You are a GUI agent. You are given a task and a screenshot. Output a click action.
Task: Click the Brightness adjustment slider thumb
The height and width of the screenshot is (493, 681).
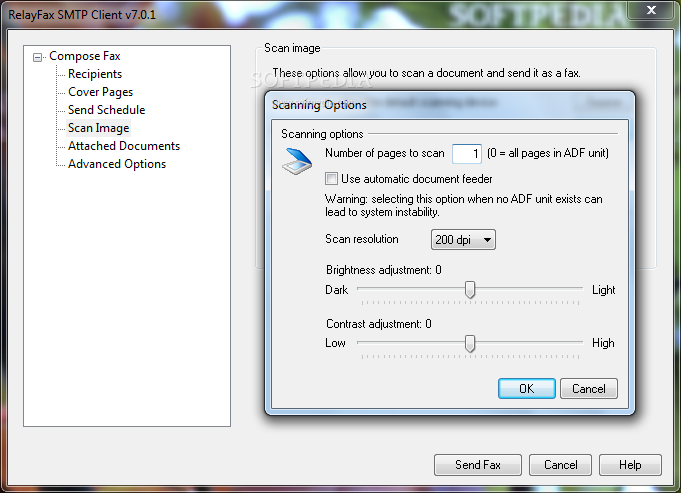[x=469, y=290]
